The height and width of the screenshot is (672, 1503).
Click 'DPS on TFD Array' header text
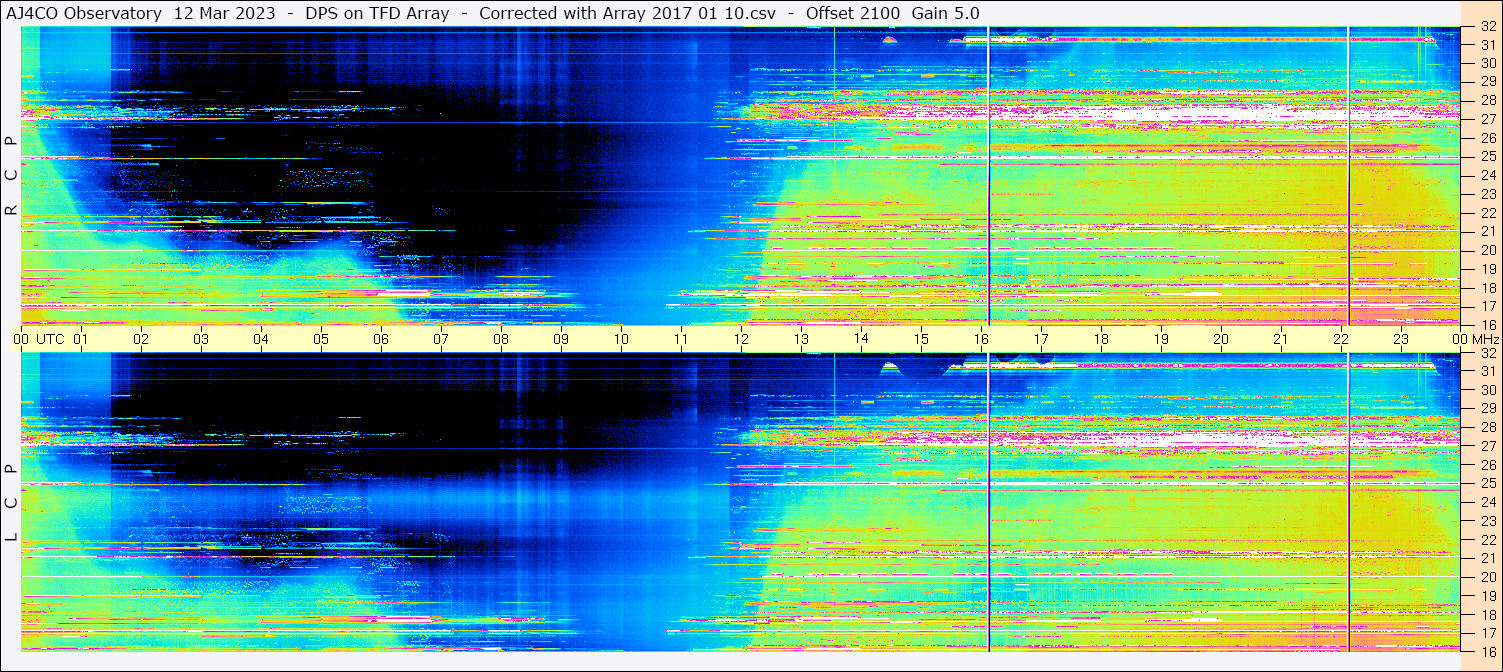point(377,13)
